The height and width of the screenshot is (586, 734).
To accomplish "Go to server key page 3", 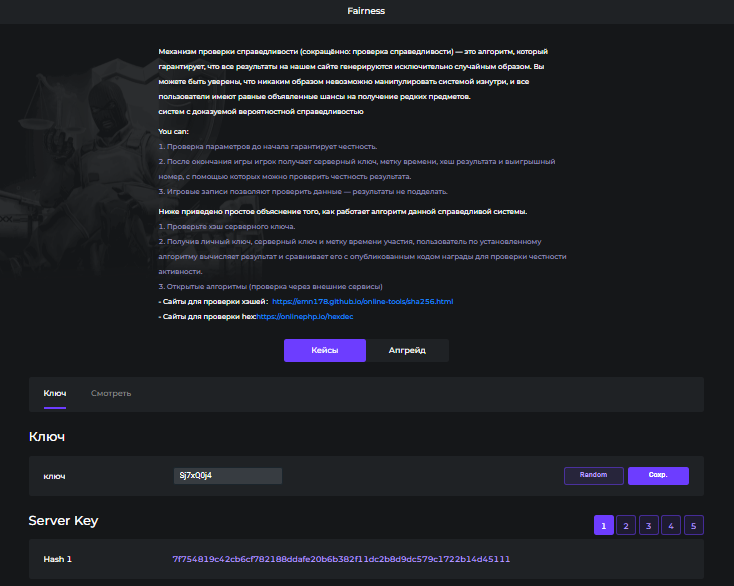I will coord(649,525).
